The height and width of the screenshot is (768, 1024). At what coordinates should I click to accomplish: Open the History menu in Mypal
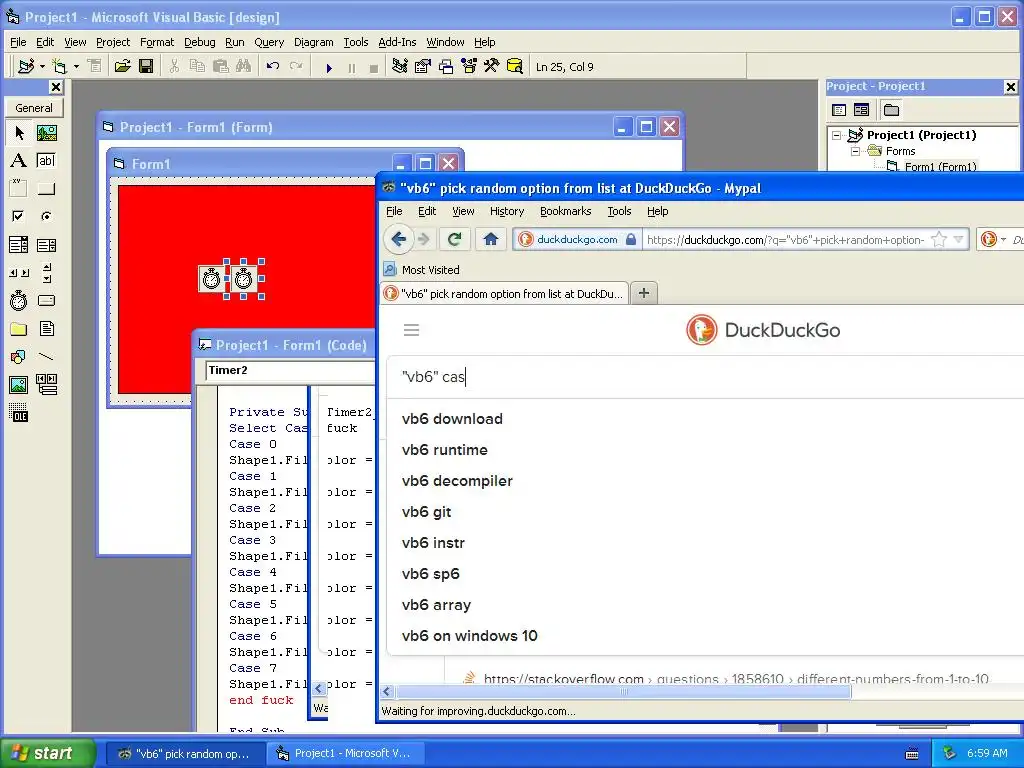(507, 211)
